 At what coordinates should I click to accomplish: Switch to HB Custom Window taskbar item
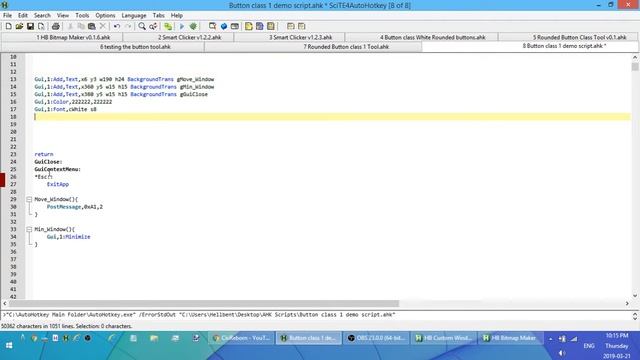coord(443,338)
